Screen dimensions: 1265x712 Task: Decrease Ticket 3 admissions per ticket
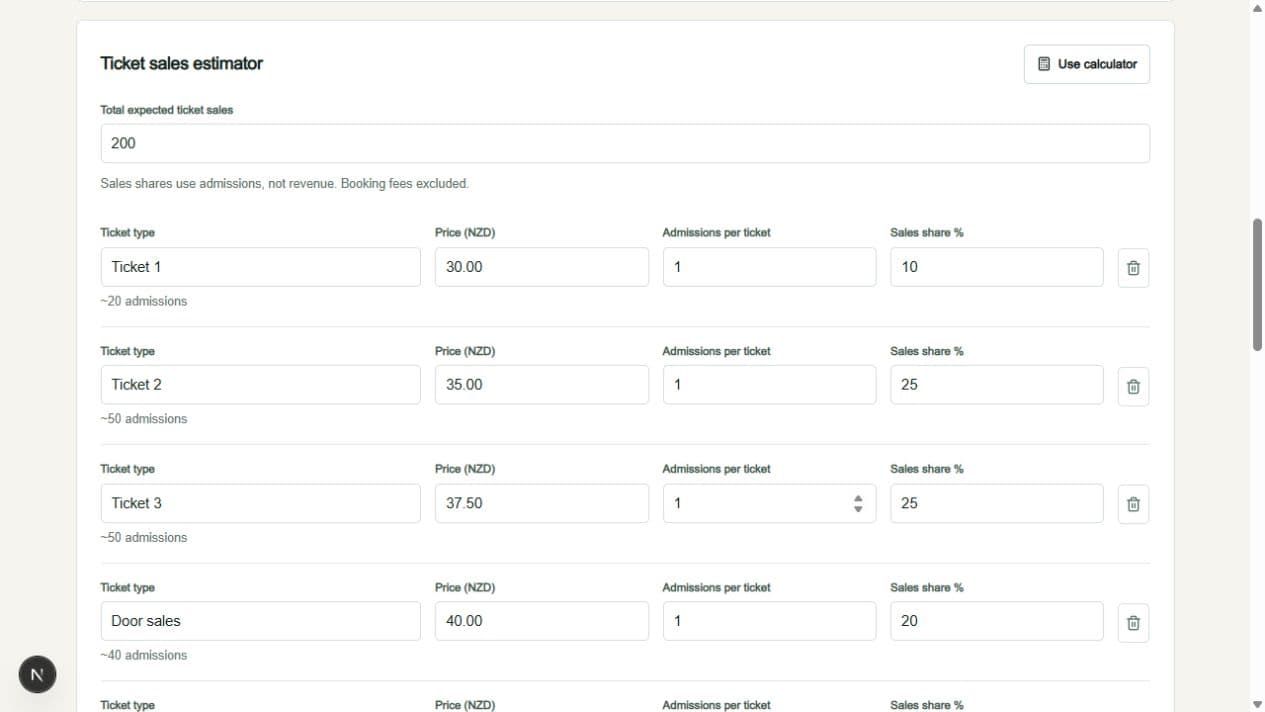point(858,509)
